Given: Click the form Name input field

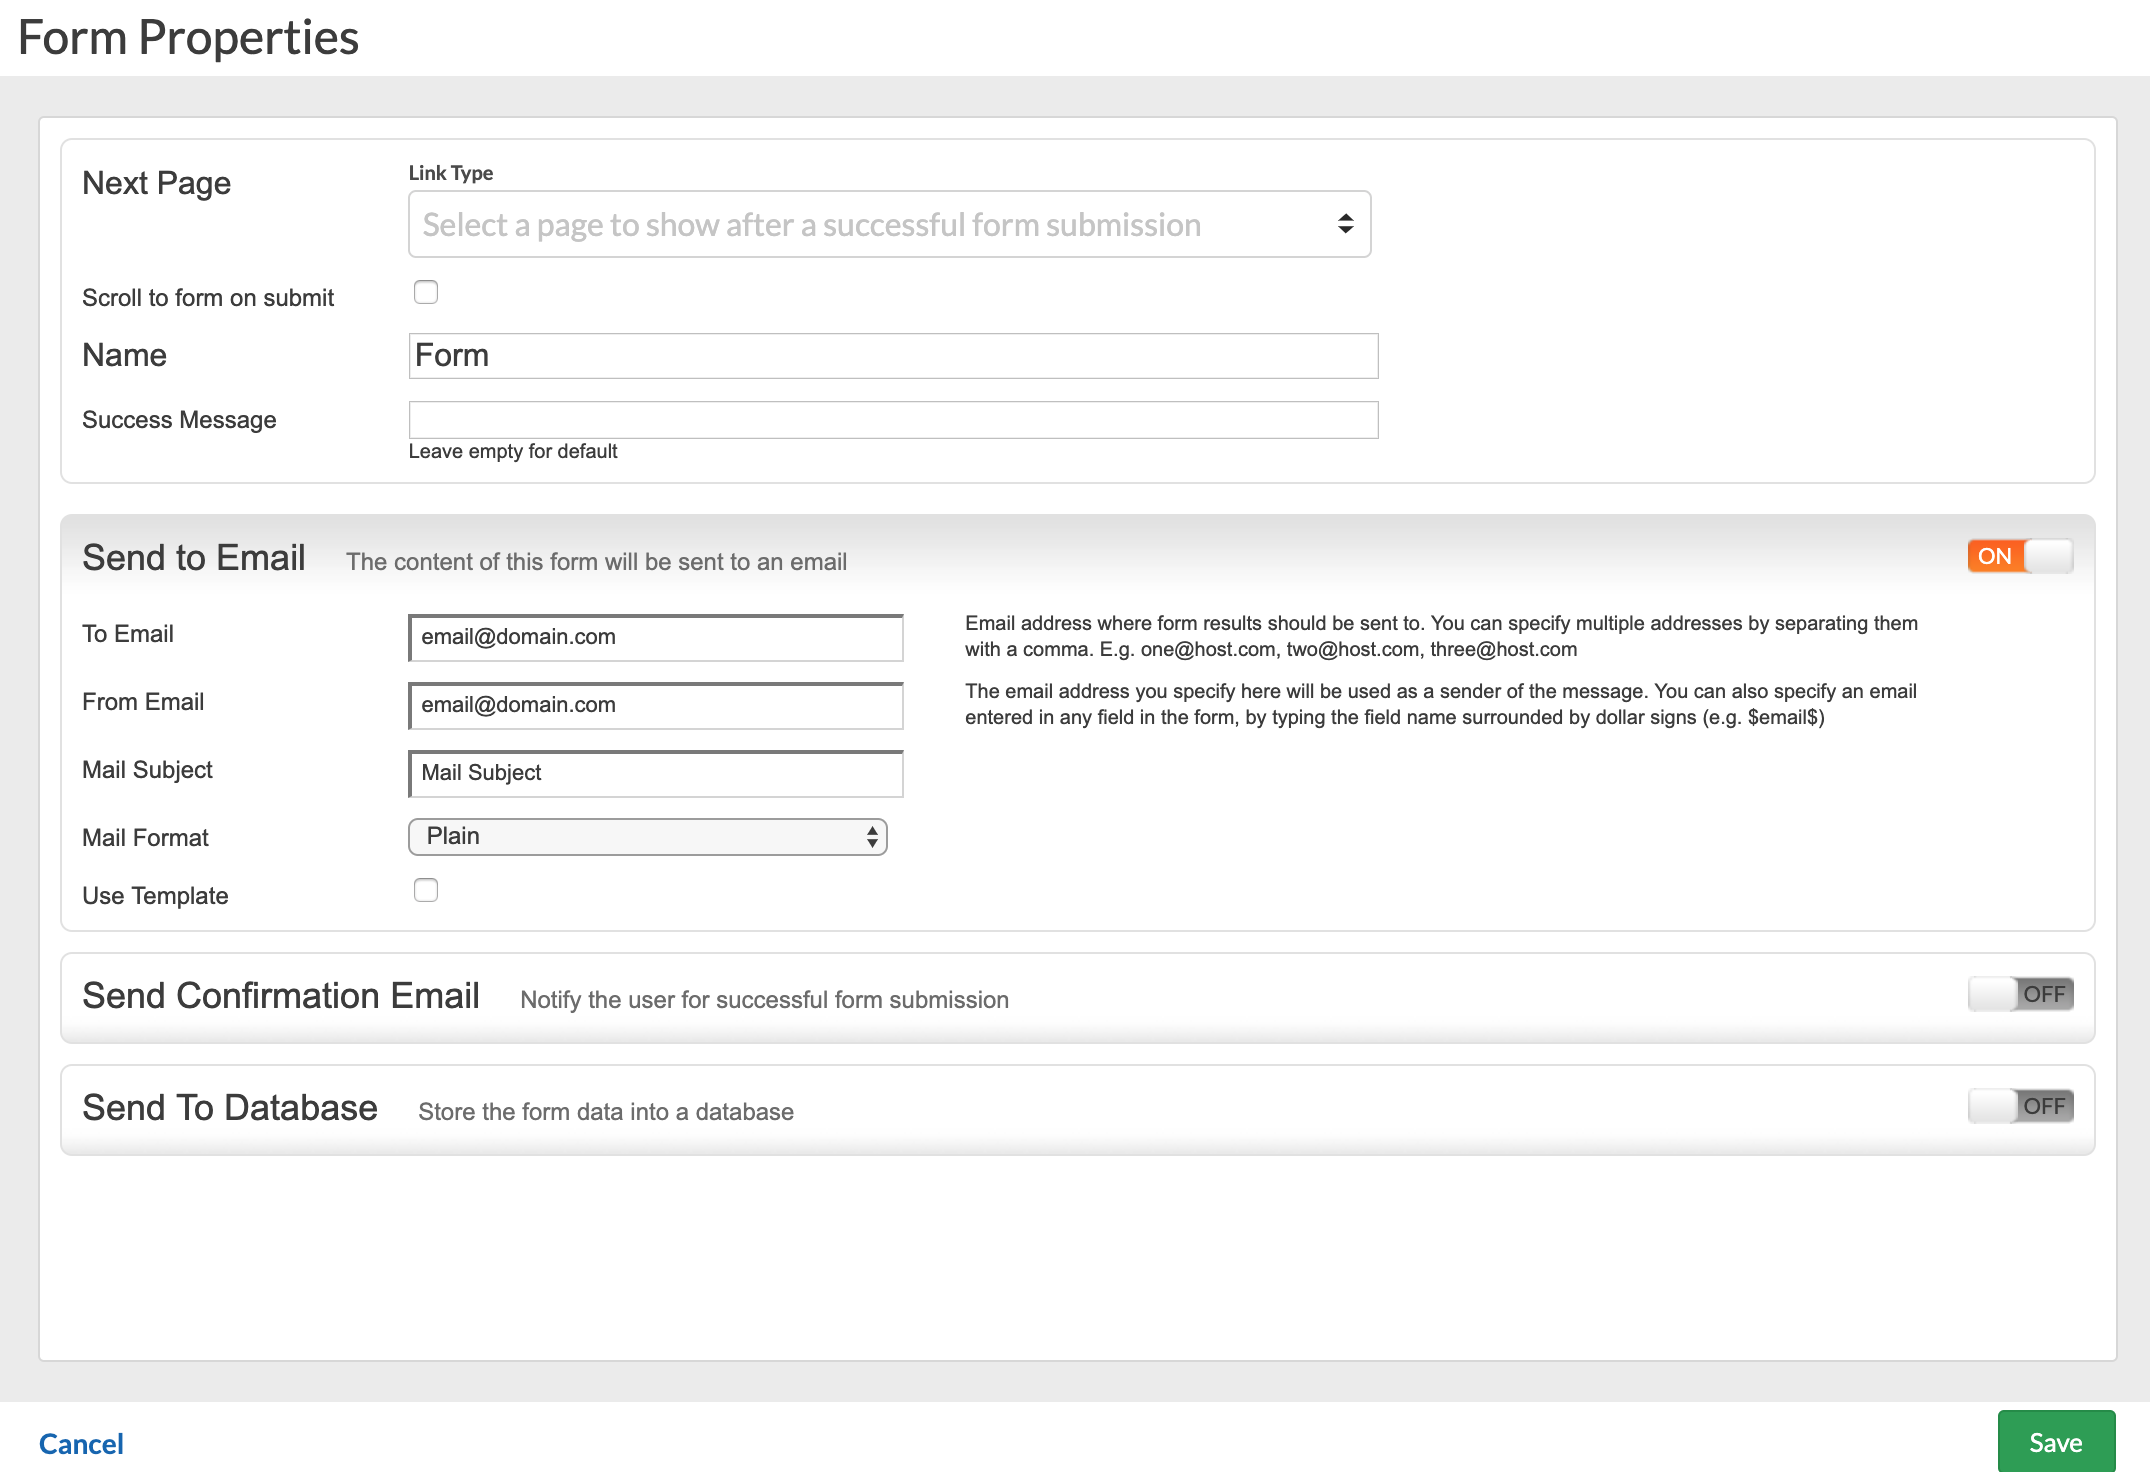Looking at the screenshot, I should [892, 356].
